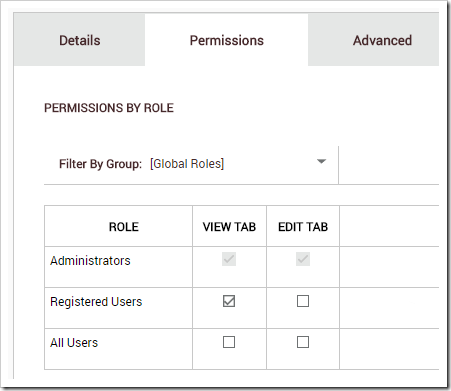The width and height of the screenshot is (451, 391).
Task: Select the Registered Users role label
Action: (96, 301)
